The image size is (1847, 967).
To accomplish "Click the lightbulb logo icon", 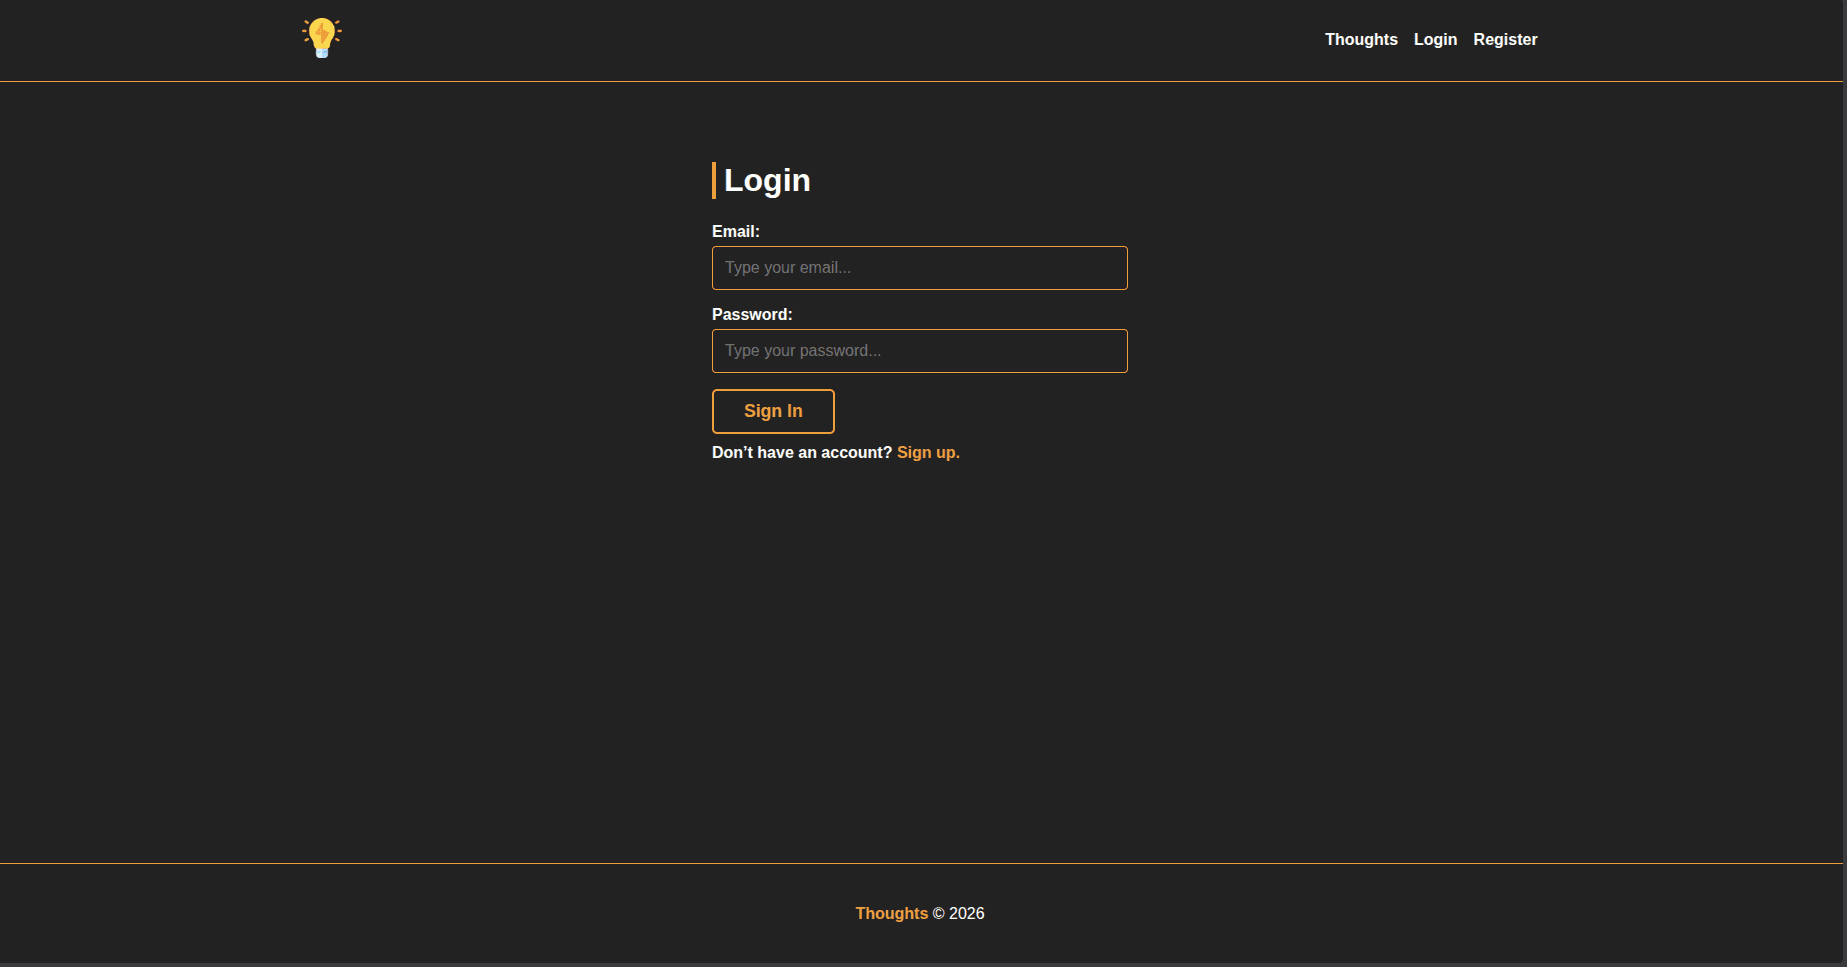I will 322,38.
